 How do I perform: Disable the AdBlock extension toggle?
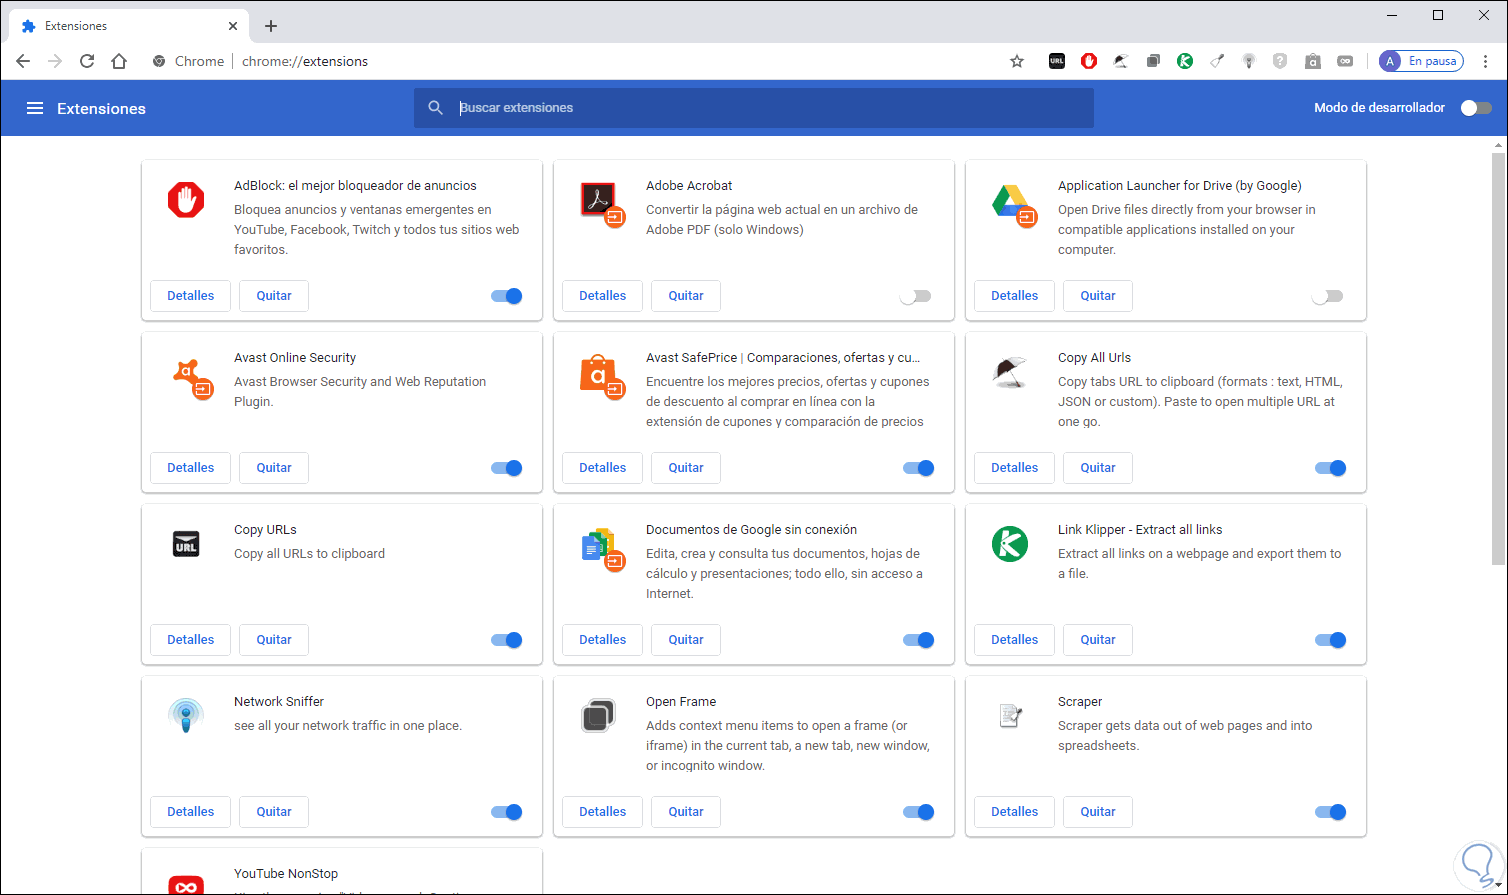pyautogui.click(x=507, y=296)
